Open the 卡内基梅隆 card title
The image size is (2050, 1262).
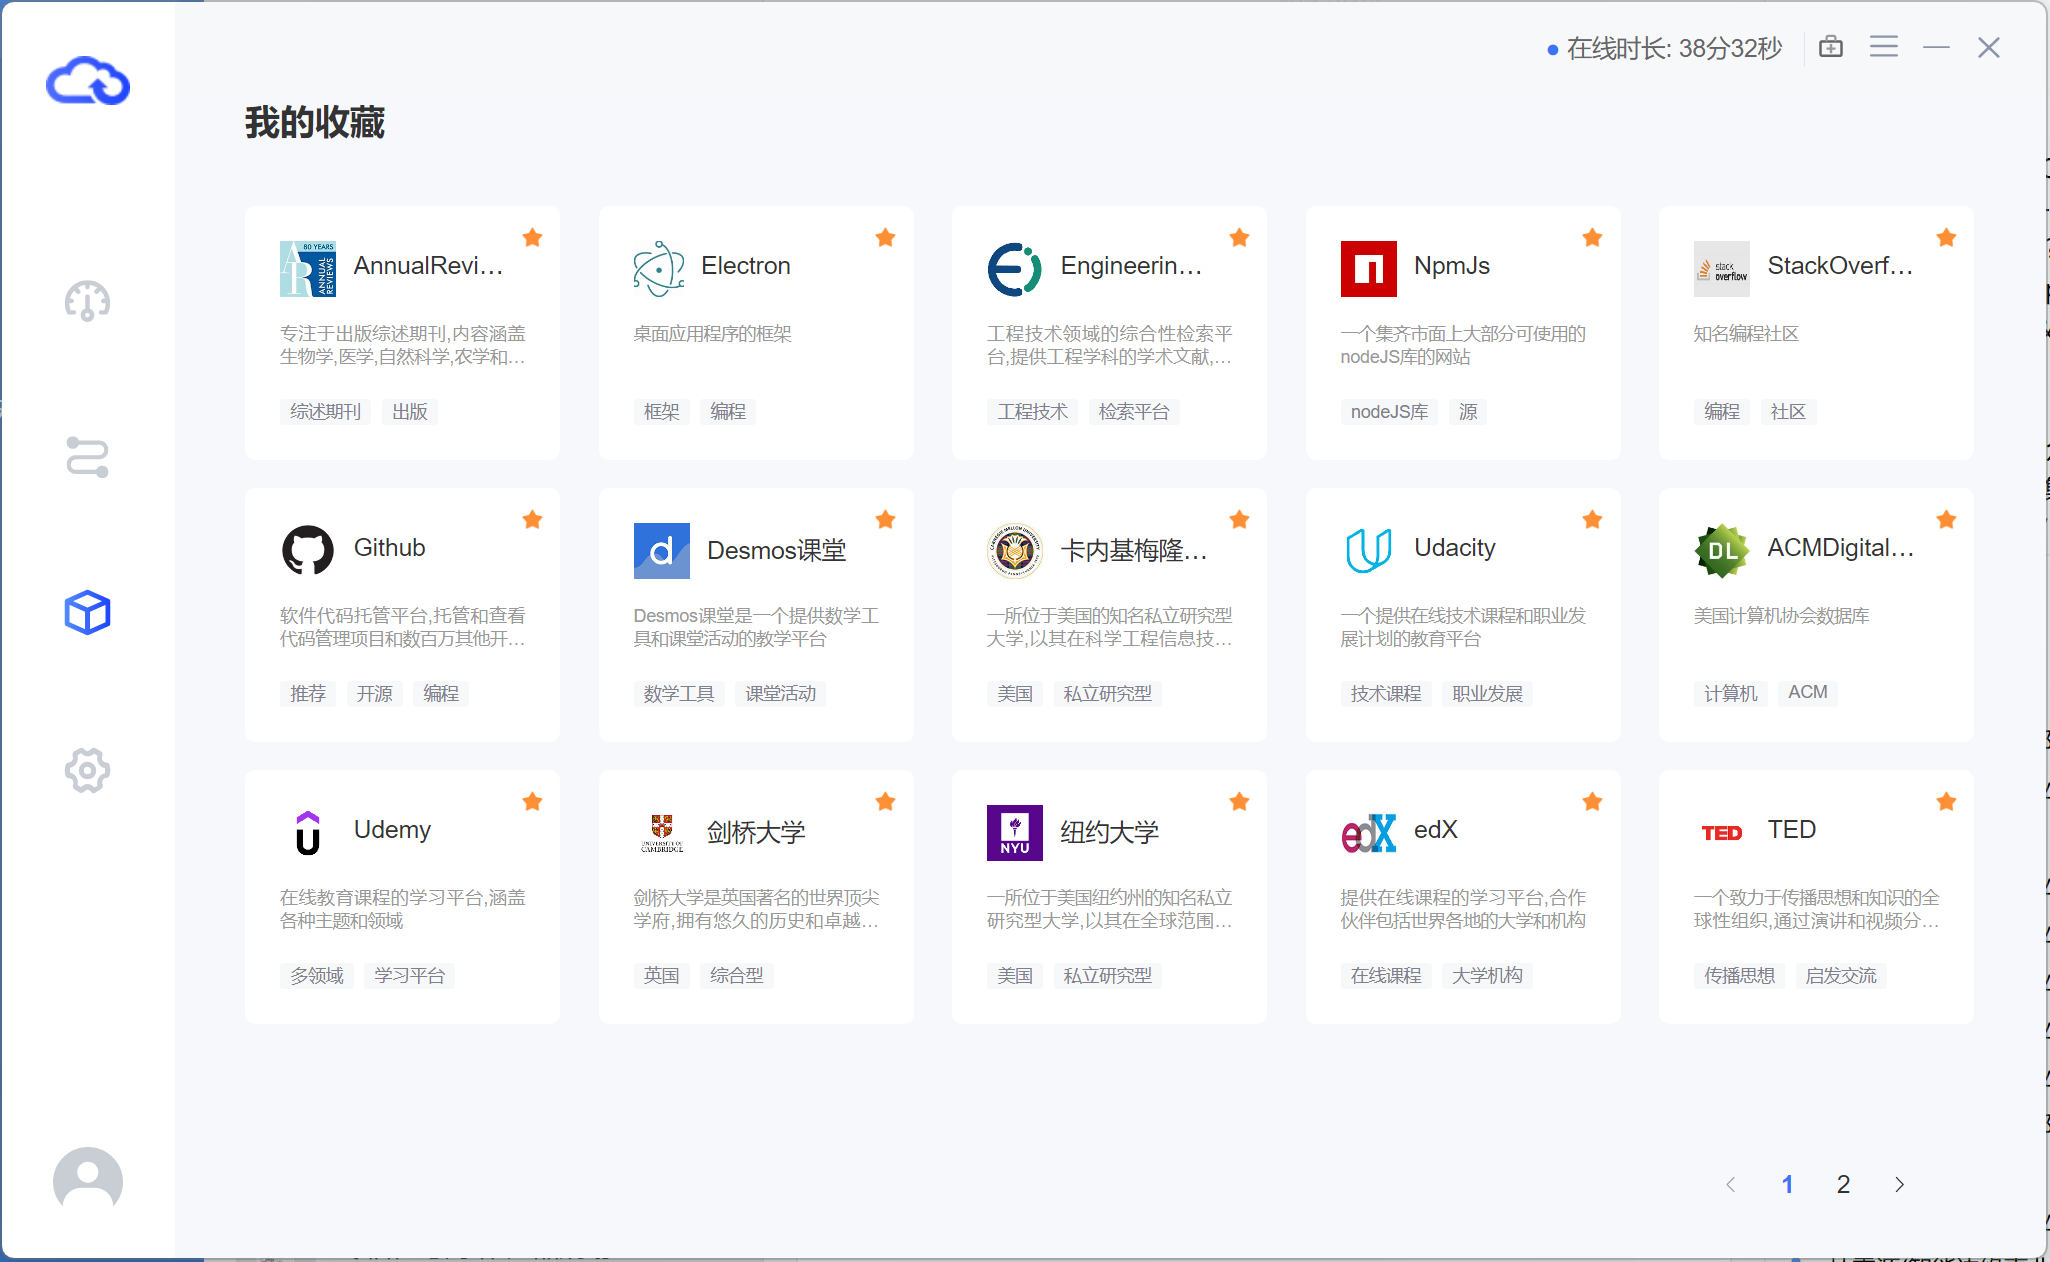[x=1134, y=550]
